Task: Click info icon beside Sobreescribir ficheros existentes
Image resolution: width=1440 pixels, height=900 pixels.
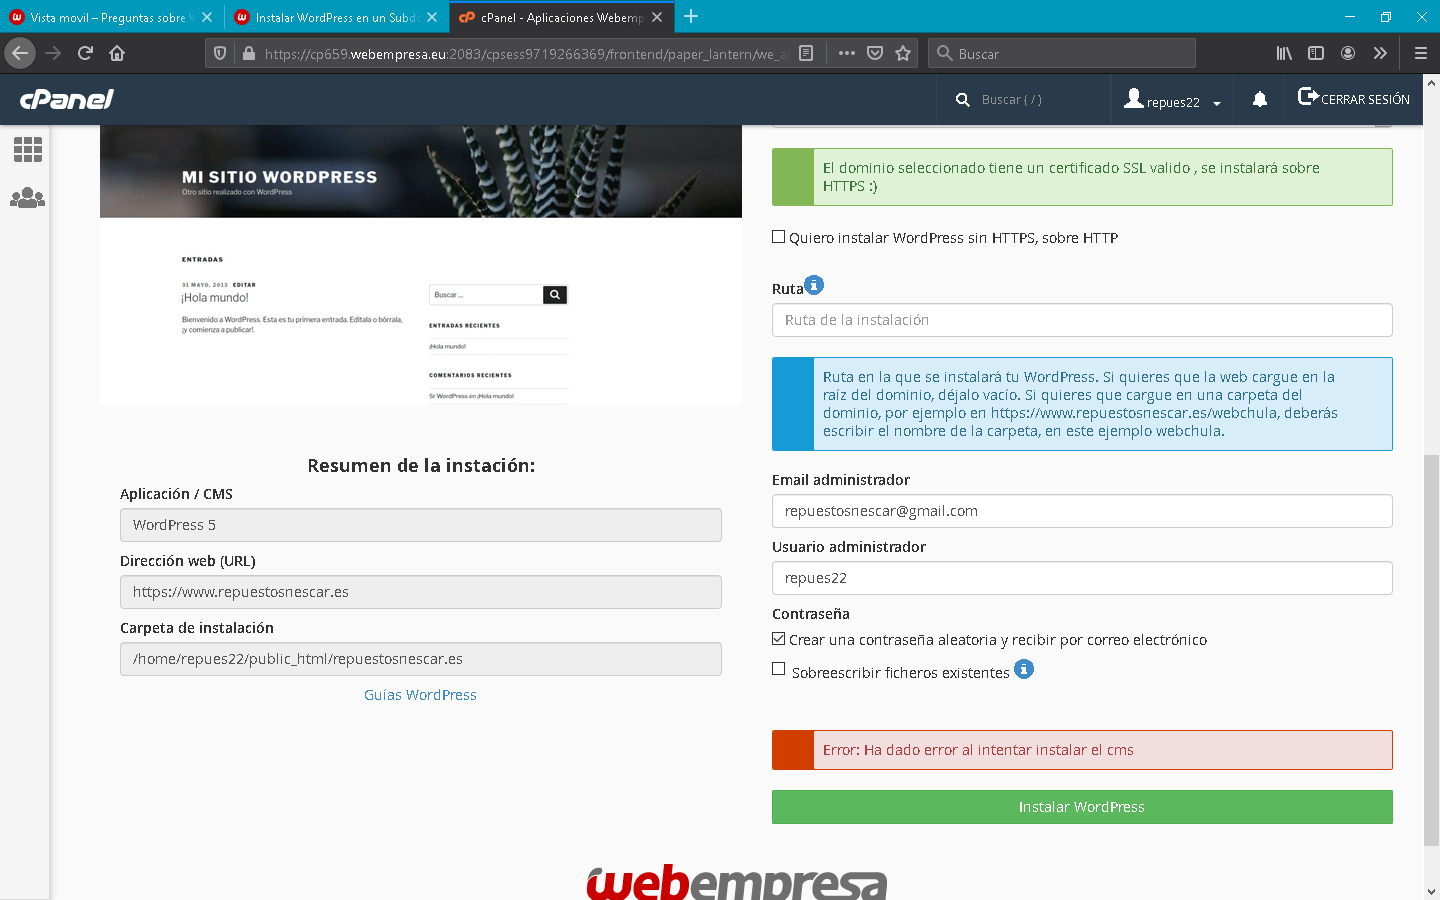Action: point(1024,669)
